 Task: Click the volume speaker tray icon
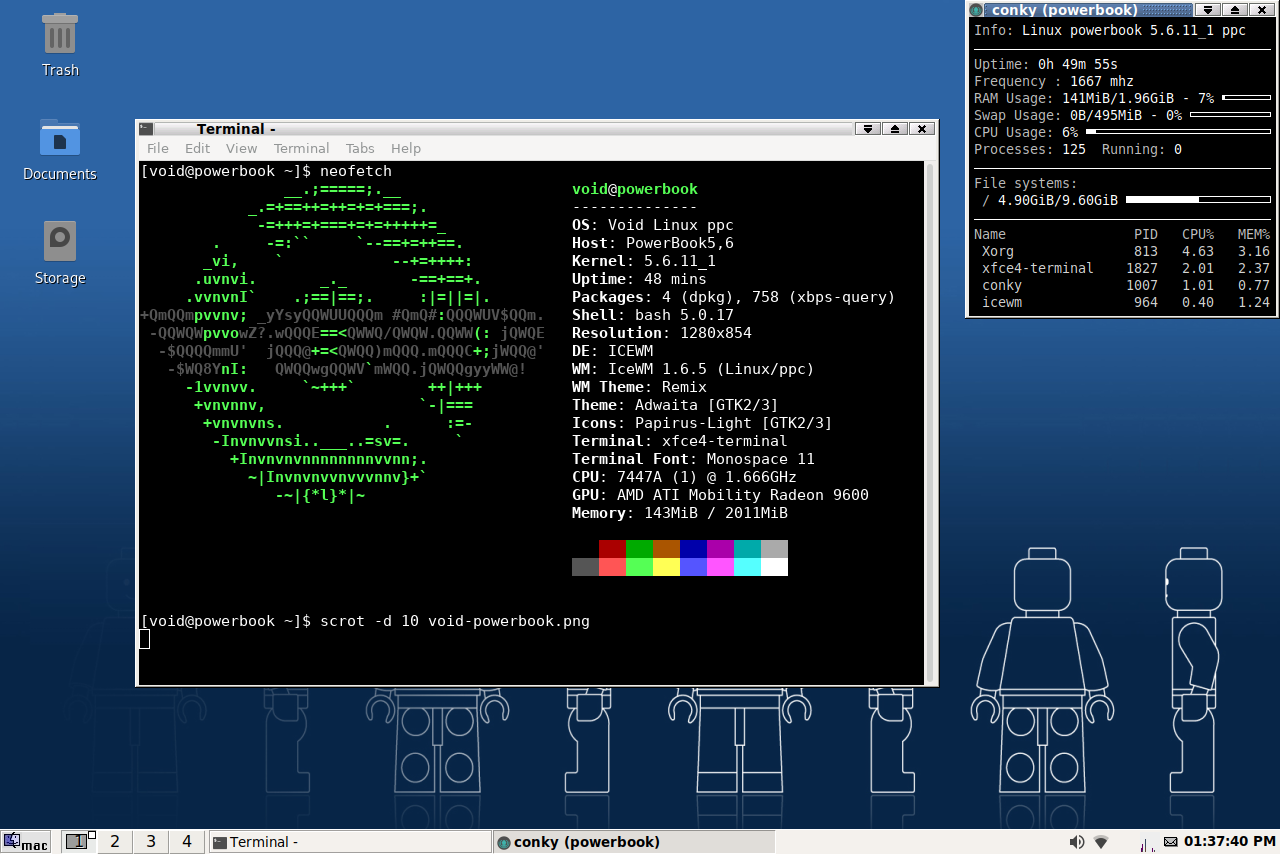1077,842
